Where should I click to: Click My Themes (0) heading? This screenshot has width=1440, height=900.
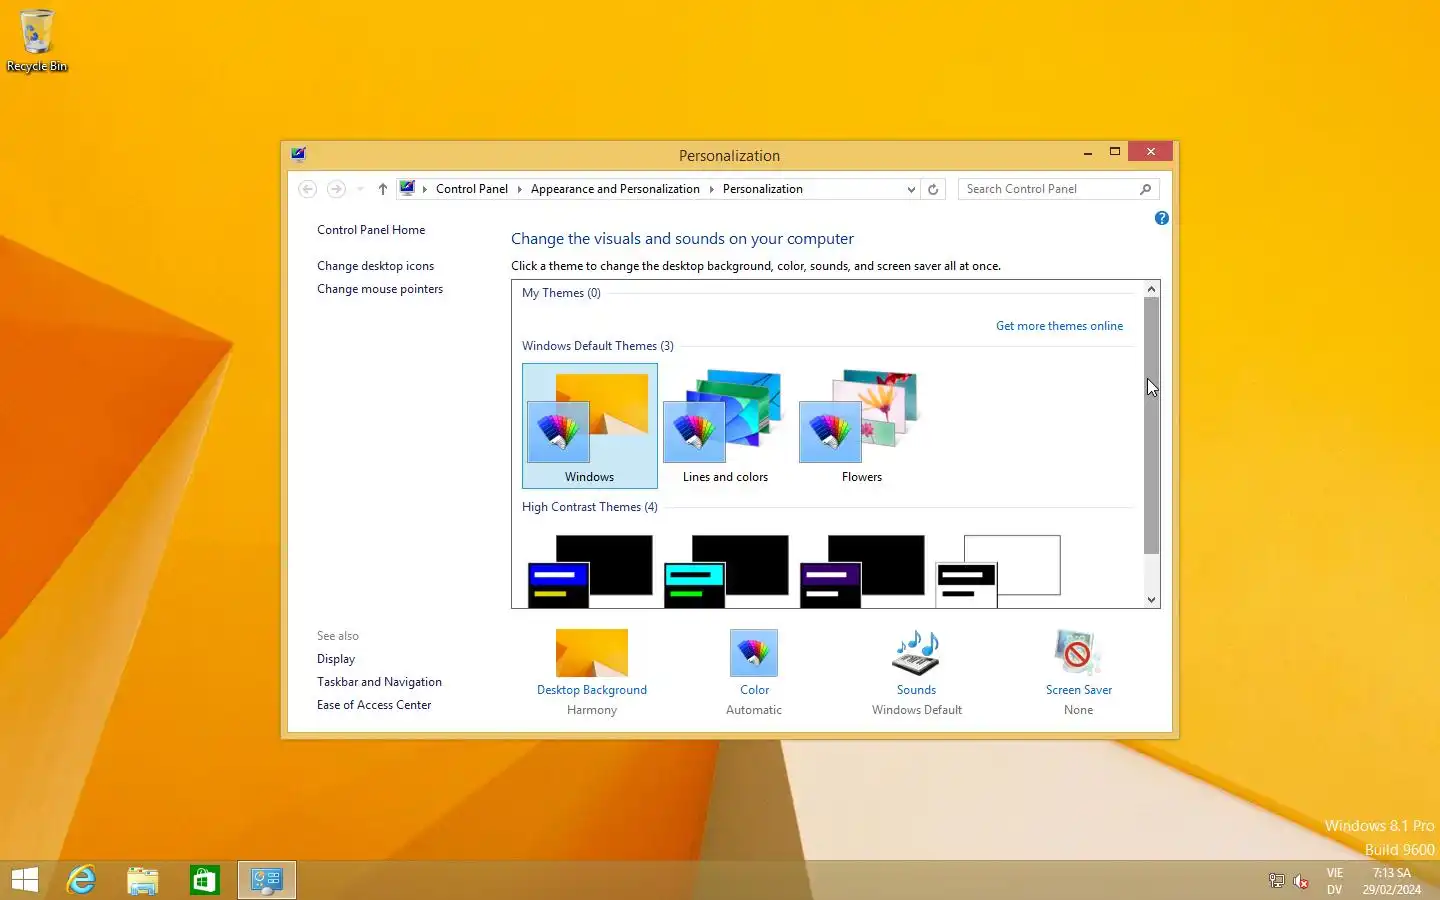(x=561, y=293)
